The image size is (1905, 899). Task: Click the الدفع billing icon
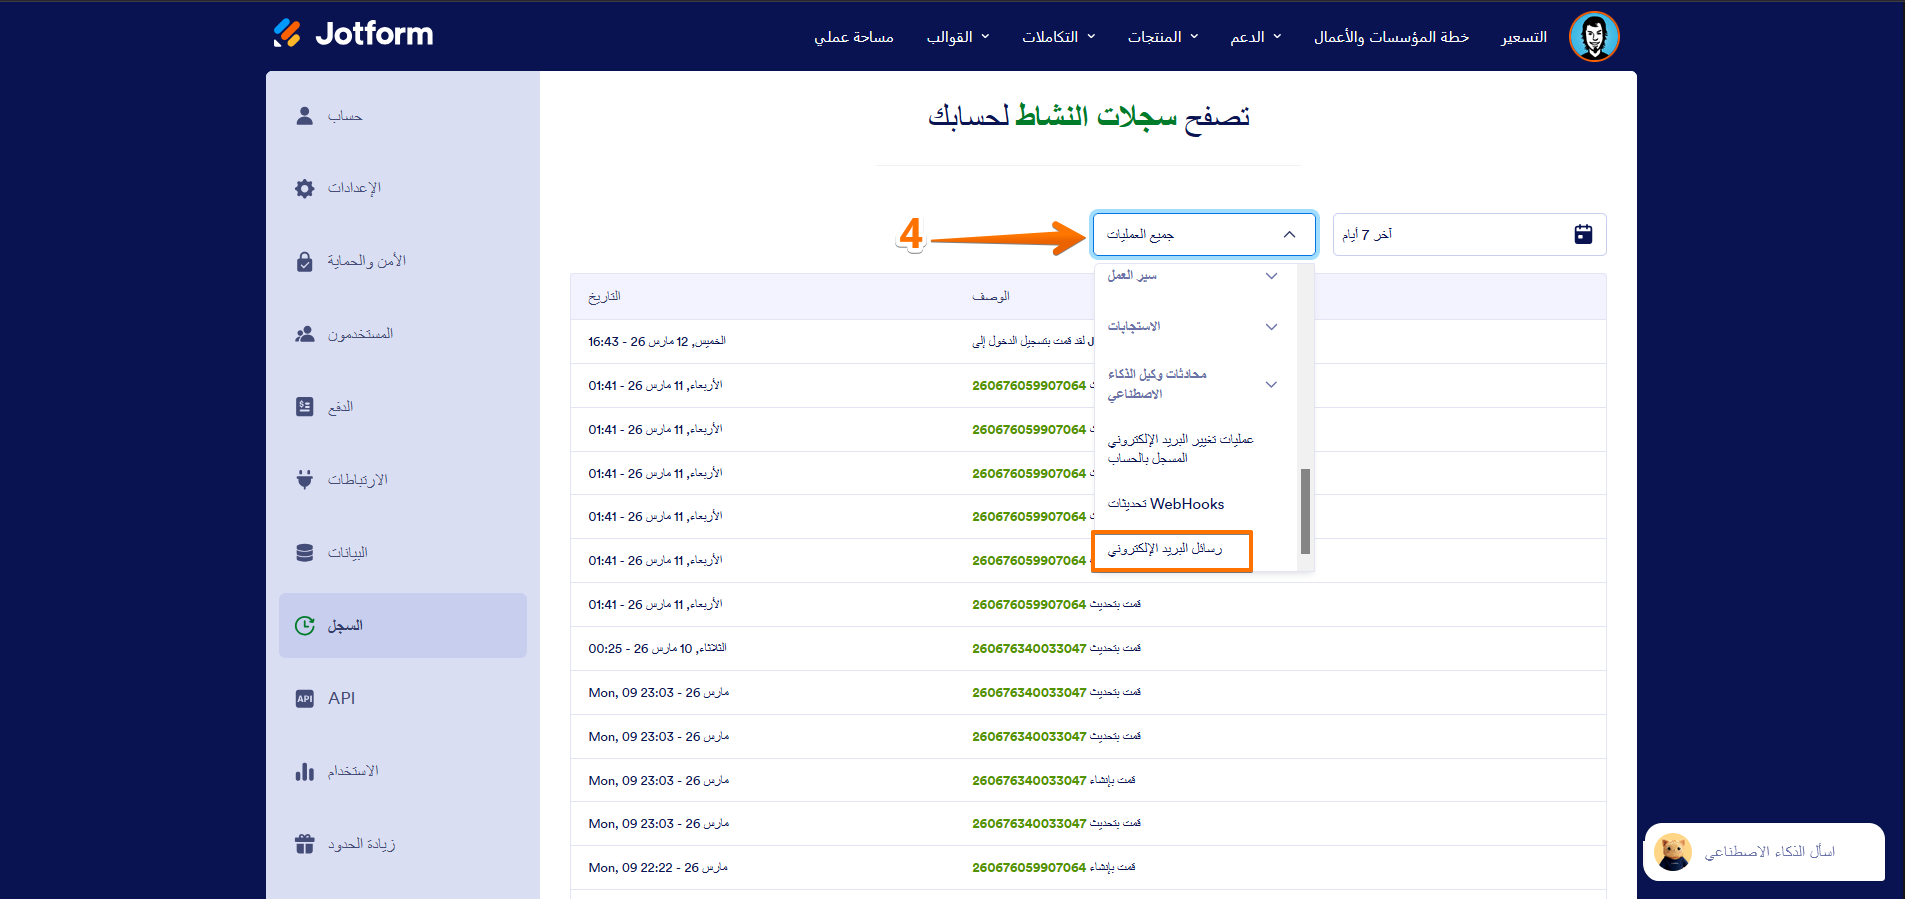(305, 407)
